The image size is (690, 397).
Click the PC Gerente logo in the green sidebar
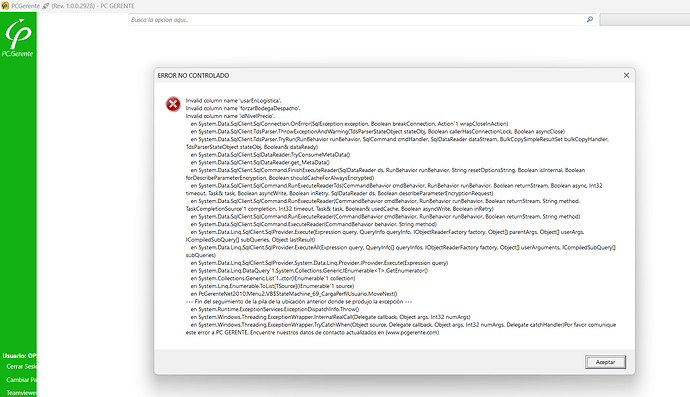(18, 38)
